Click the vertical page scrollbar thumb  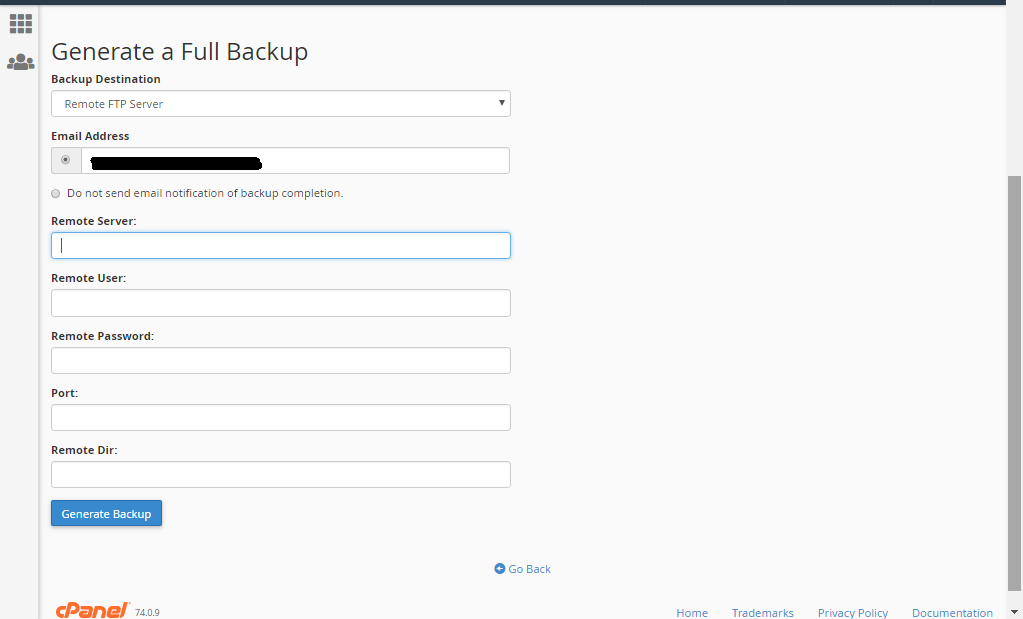point(1015,385)
